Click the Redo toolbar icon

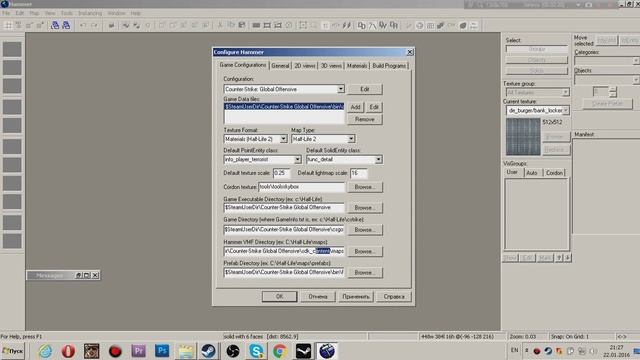94,25
